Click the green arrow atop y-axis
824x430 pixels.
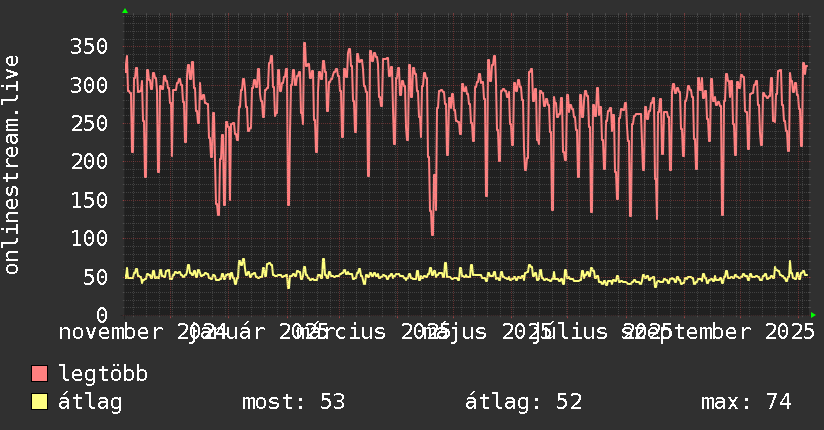(125, 11)
